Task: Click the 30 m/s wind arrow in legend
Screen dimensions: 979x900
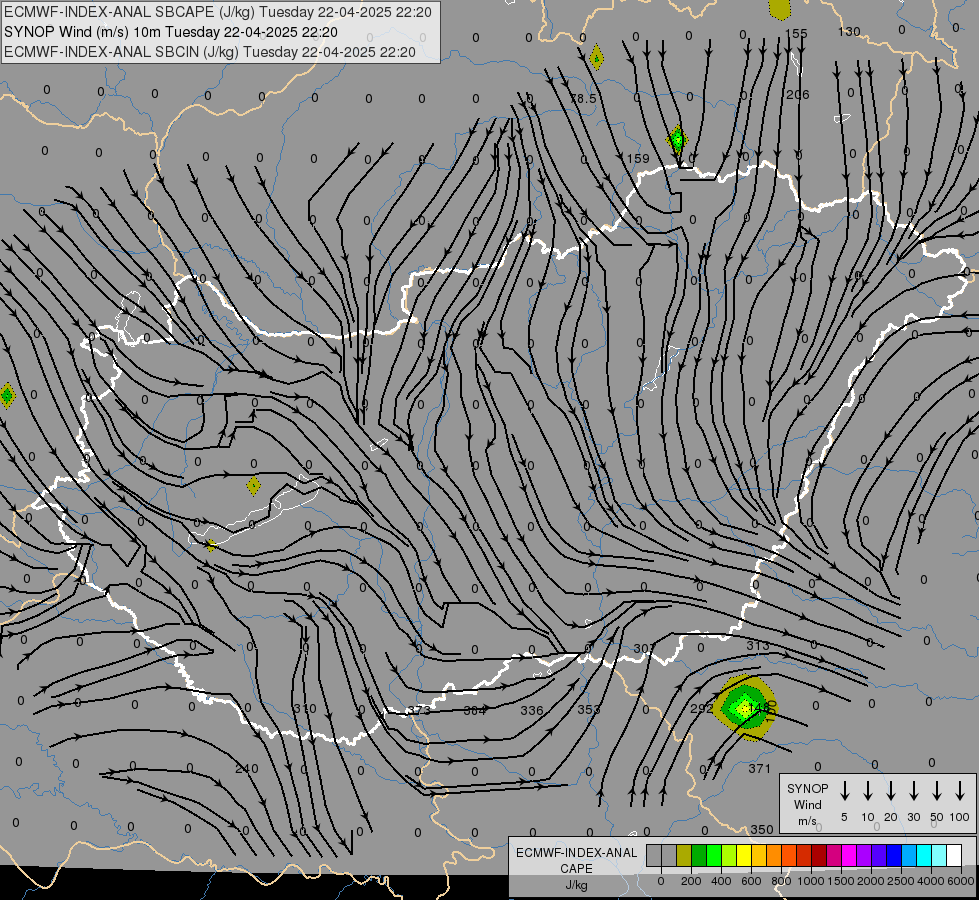Action: pos(913,791)
